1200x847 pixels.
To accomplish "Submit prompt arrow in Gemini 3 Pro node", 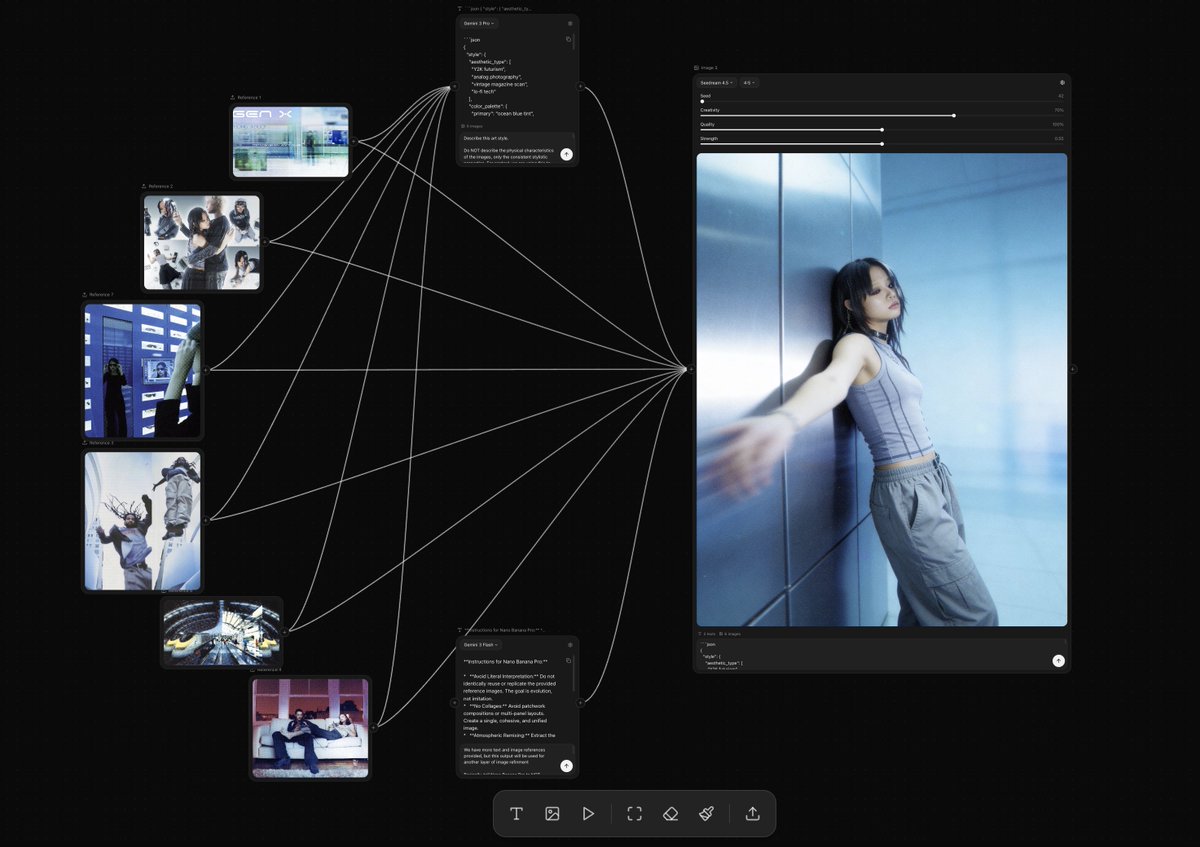I will pyautogui.click(x=566, y=154).
